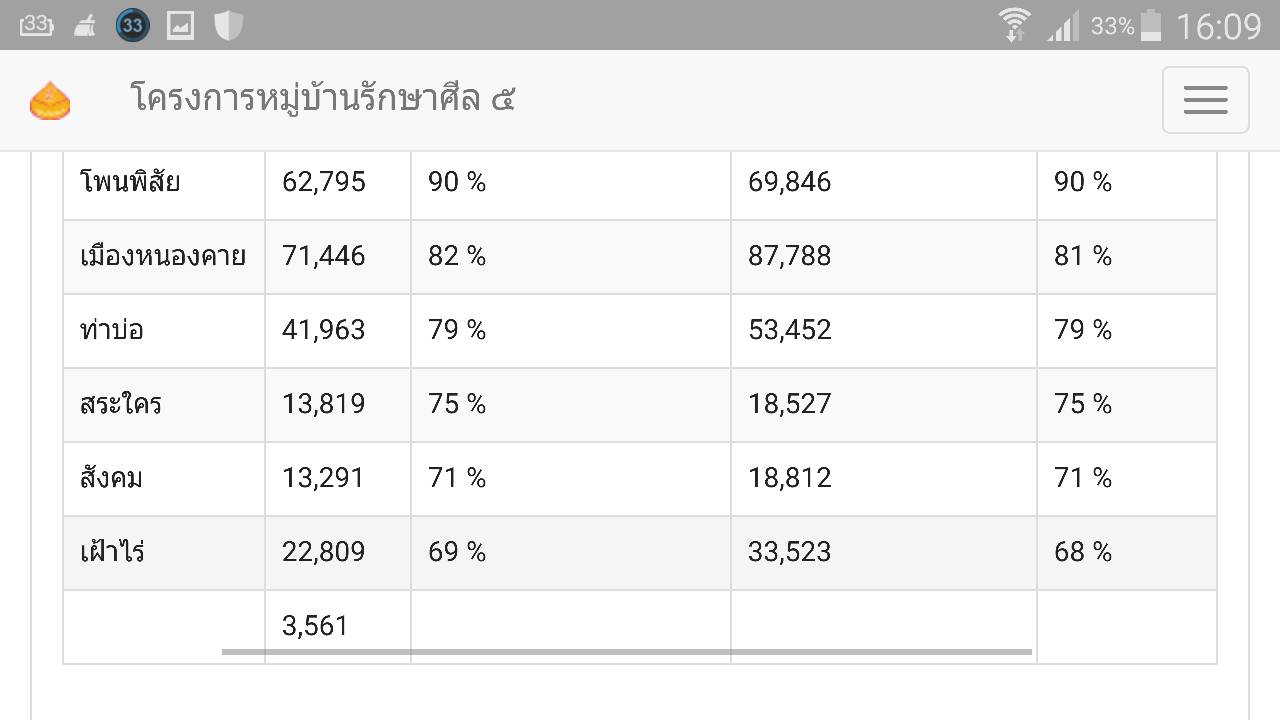
Task: Tap the เฝ้าไร่ district name cell
Action: pos(164,553)
